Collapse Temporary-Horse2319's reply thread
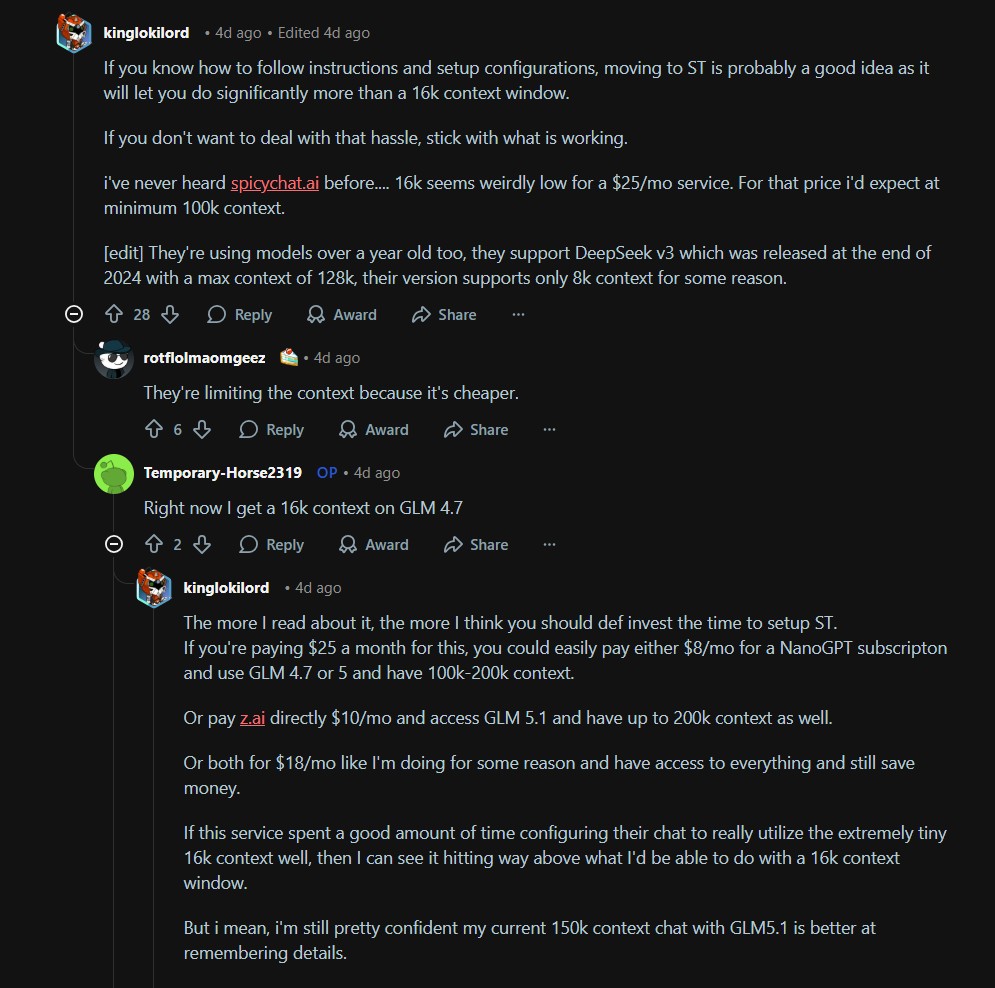 [x=114, y=545]
